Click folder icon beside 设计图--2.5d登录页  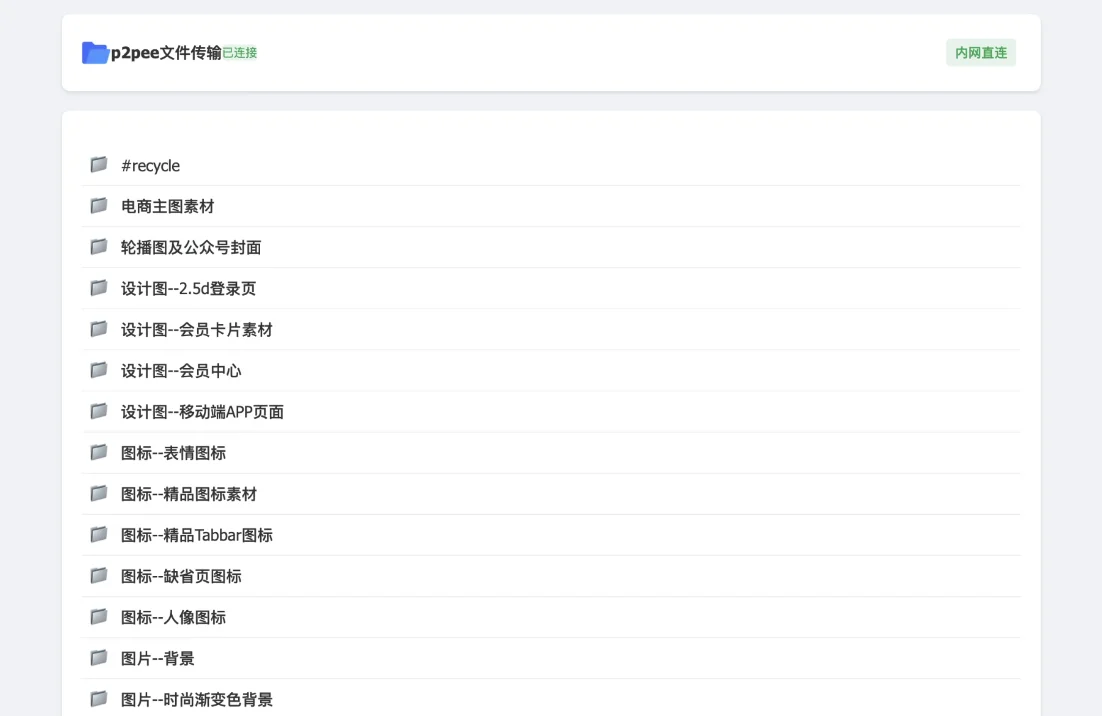pyautogui.click(x=99, y=287)
